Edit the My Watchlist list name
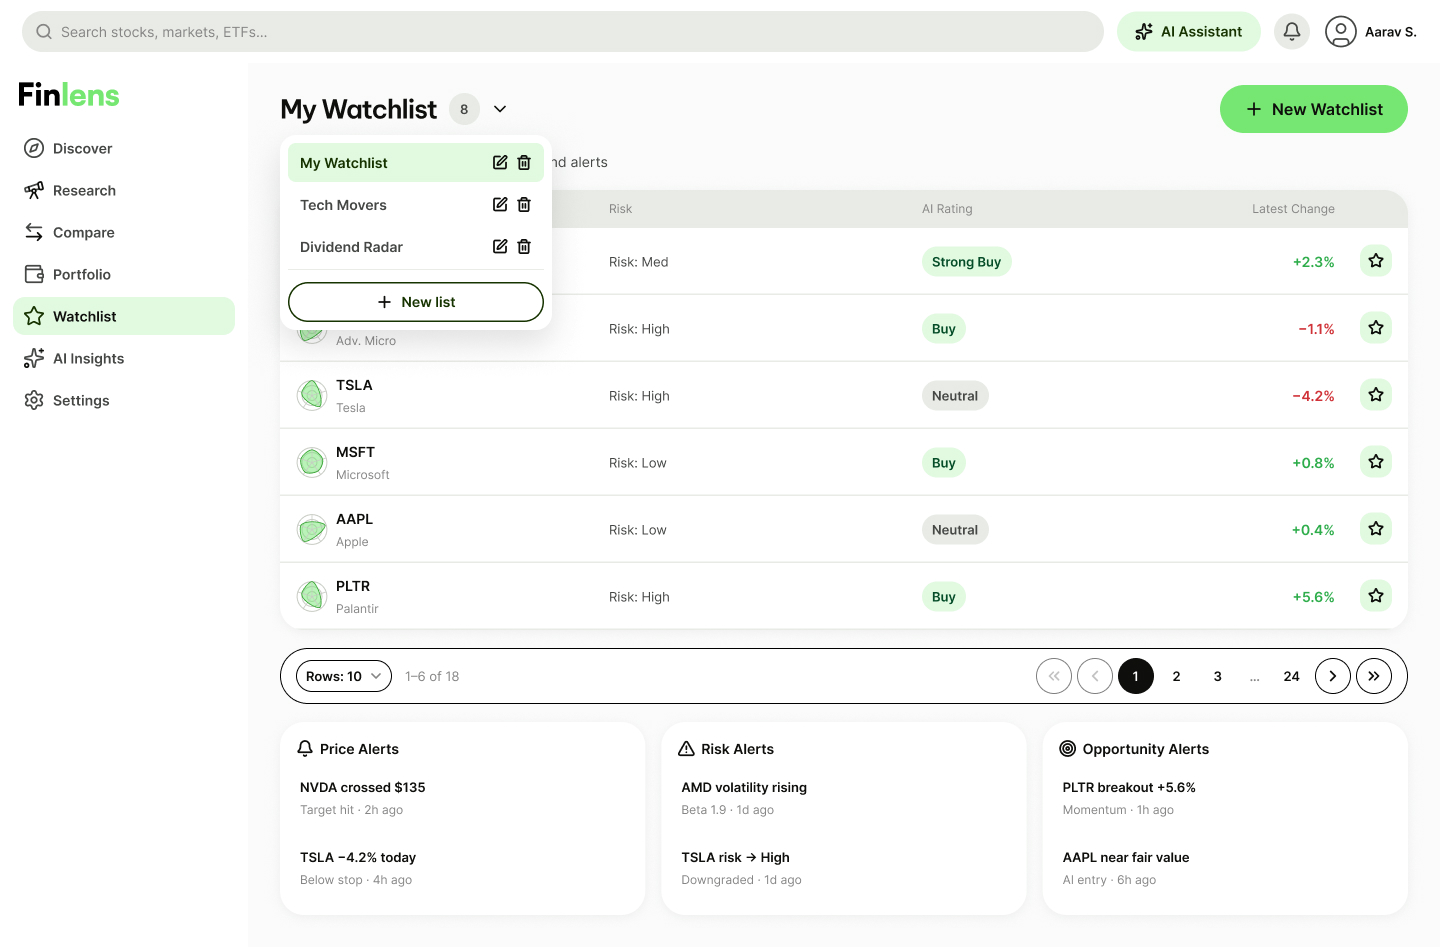This screenshot has width=1440, height=947. click(x=500, y=163)
